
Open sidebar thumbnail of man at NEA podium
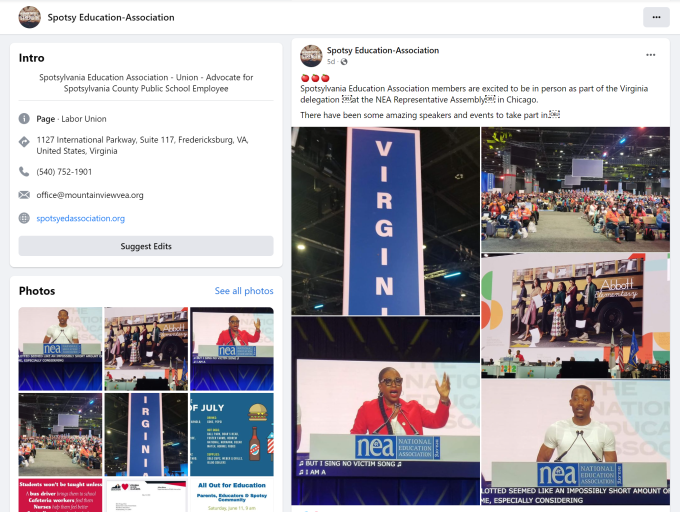click(x=60, y=349)
